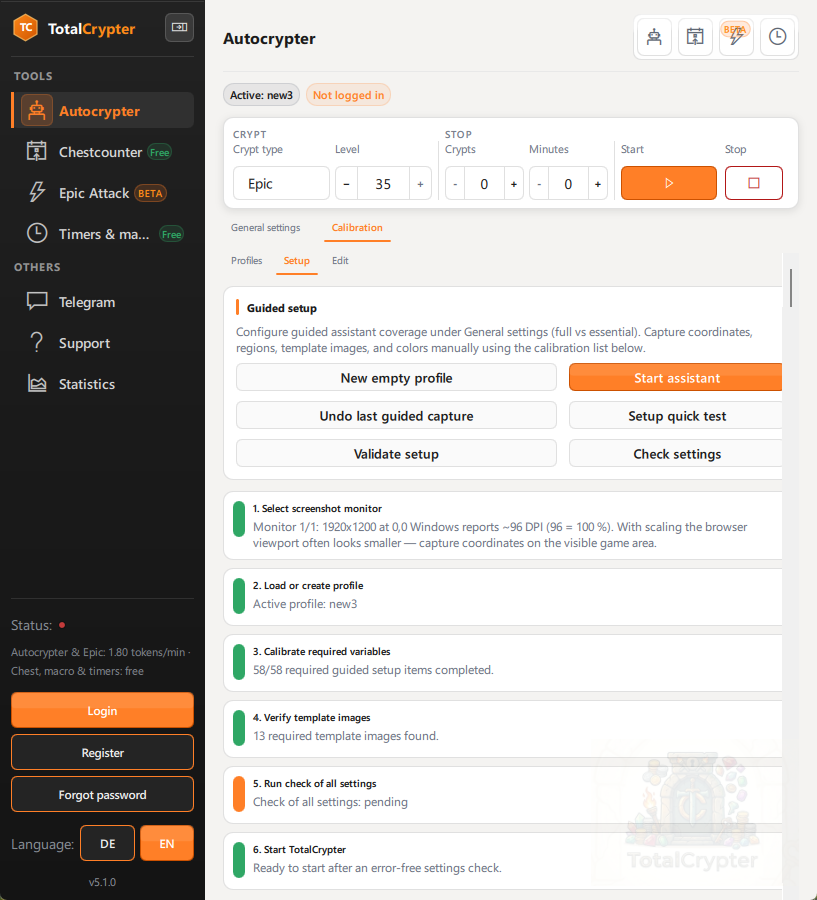
Task: Decrease Crypts stop count
Action: [x=455, y=184]
